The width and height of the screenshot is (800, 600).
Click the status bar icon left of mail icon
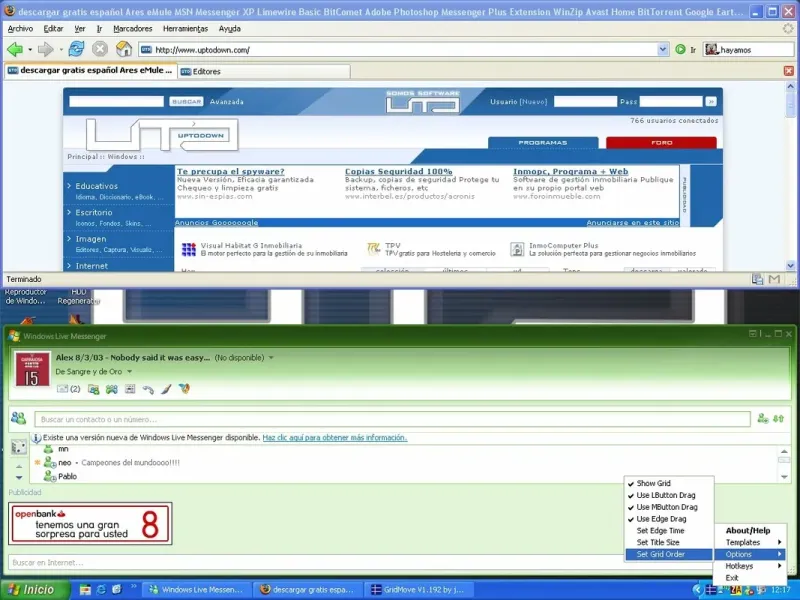click(x=758, y=279)
